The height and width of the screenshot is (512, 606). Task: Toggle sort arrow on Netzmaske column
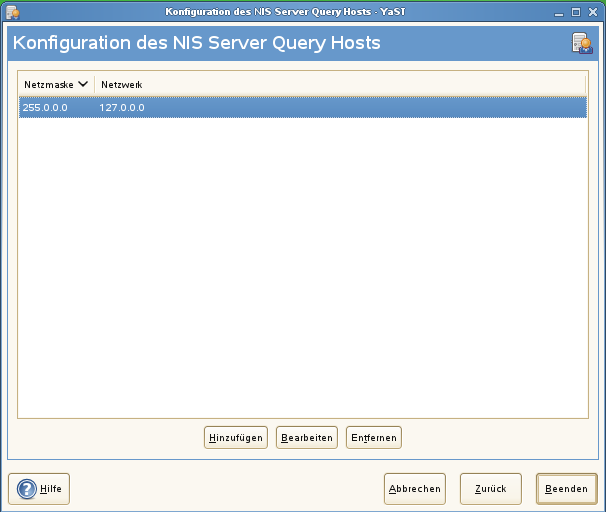coord(84,84)
